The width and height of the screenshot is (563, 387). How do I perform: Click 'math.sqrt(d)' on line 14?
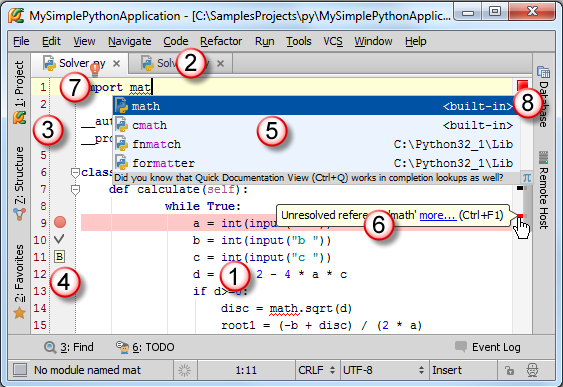coord(311,308)
